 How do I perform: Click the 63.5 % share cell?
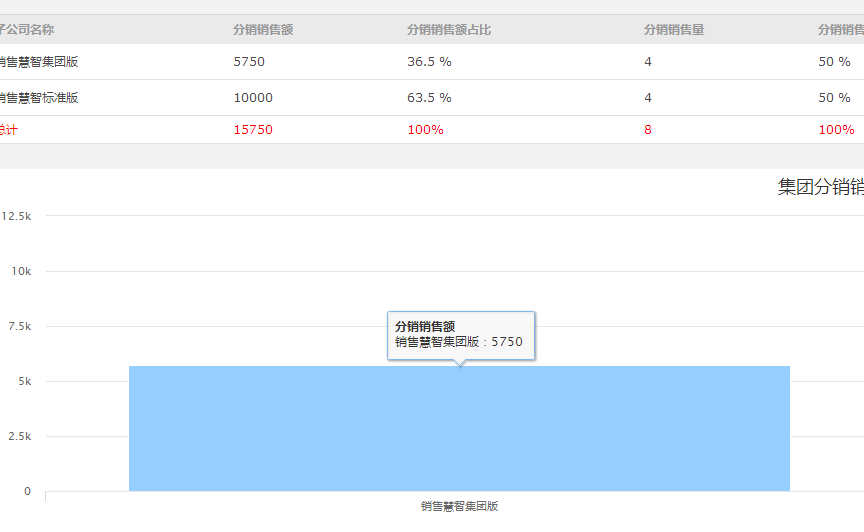[x=429, y=98]
